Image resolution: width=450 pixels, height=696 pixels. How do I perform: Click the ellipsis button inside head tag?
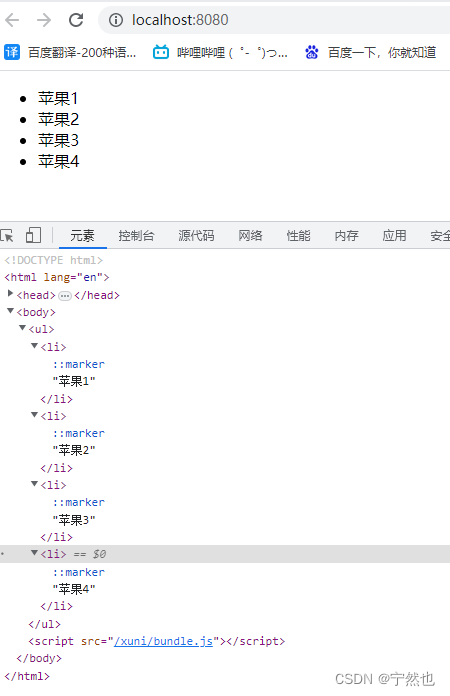[65, 296]
